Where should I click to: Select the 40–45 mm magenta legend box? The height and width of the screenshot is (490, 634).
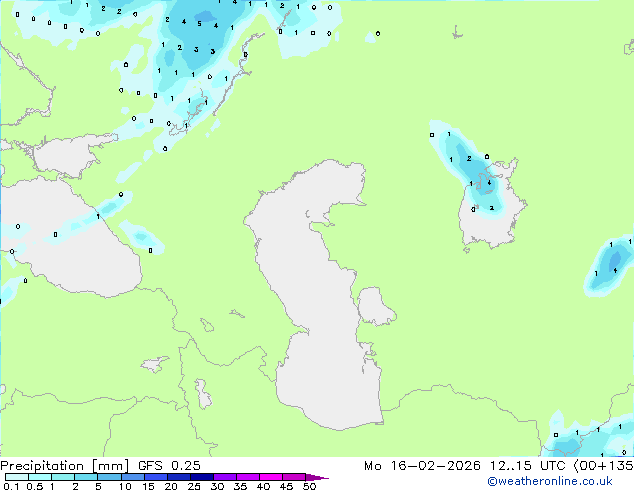click(271, 477)
